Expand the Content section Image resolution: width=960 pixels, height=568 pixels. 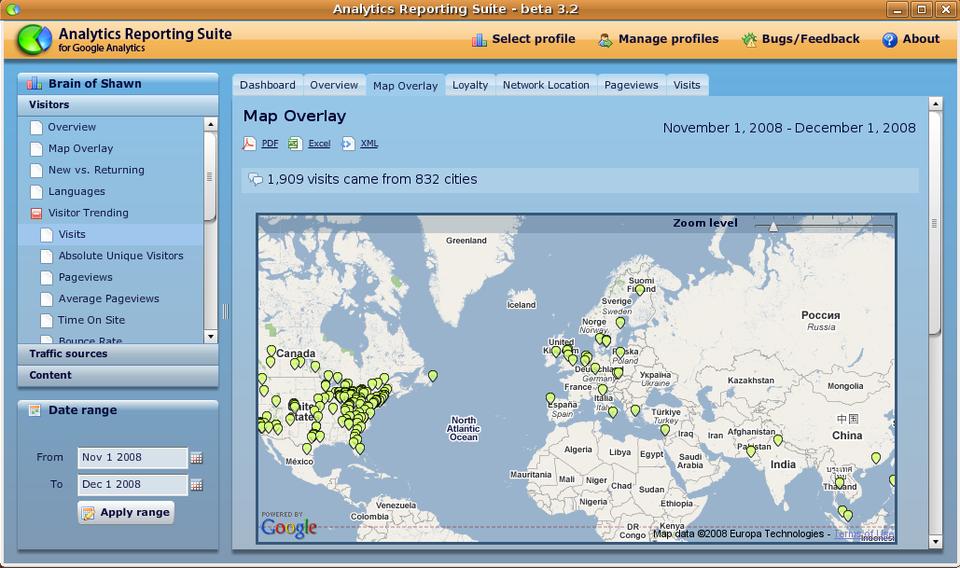pos(50,375)
